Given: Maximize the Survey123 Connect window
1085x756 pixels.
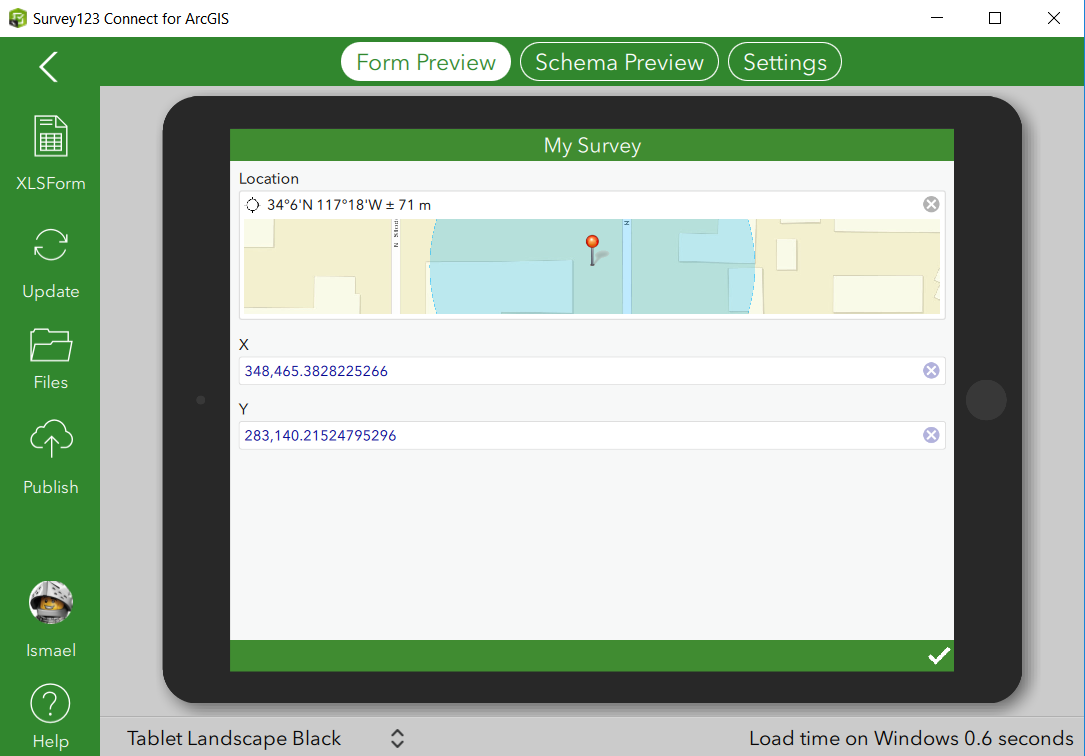Looking at the screenshot, I should [995, 18].
